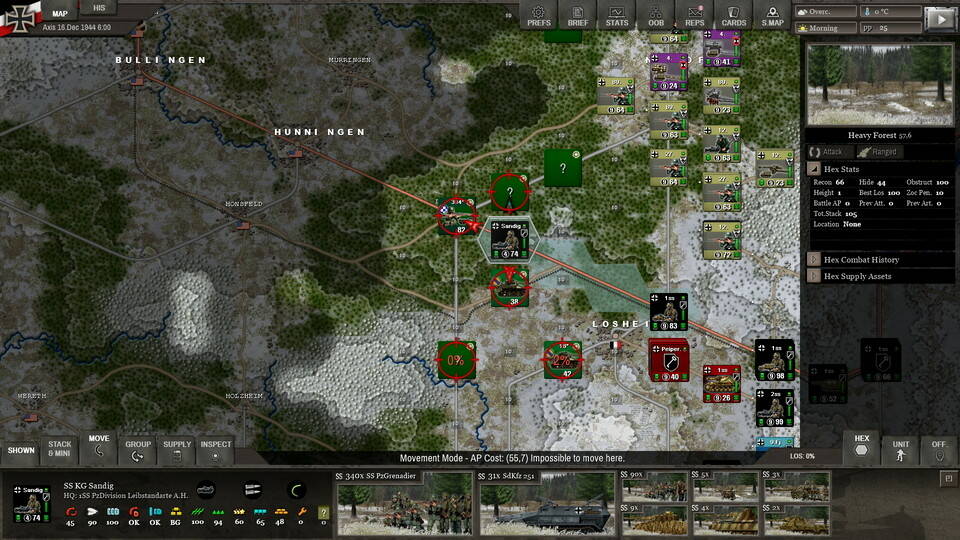960x540 pixels.
Task: Click the ammunition shells icon
Action: point(252,489)
